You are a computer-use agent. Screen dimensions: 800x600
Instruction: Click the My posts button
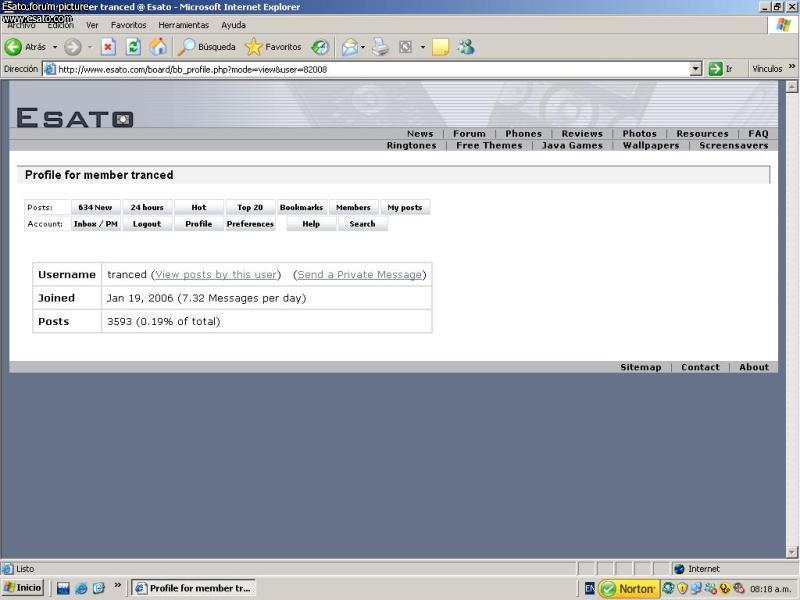(405, 208)
